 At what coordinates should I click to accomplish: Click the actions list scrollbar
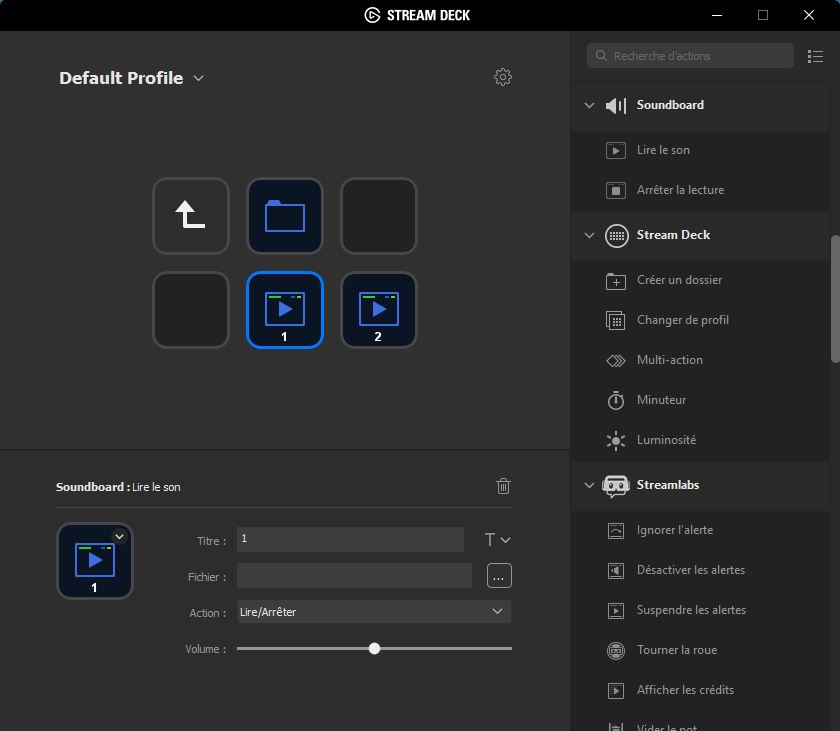pyautogui.click(x=835, y=299)
